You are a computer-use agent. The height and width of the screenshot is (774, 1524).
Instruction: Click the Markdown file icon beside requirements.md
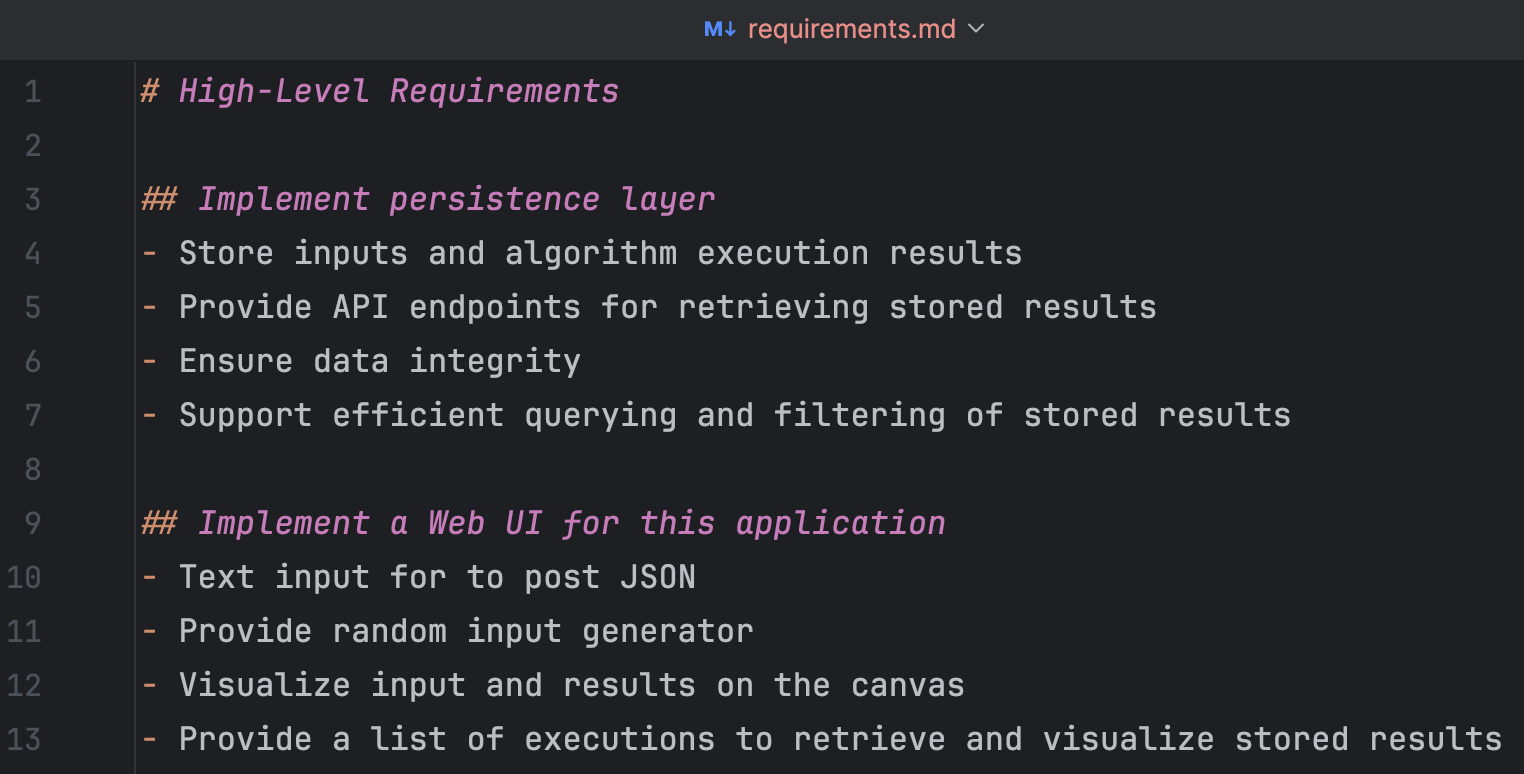pos(719,29)
